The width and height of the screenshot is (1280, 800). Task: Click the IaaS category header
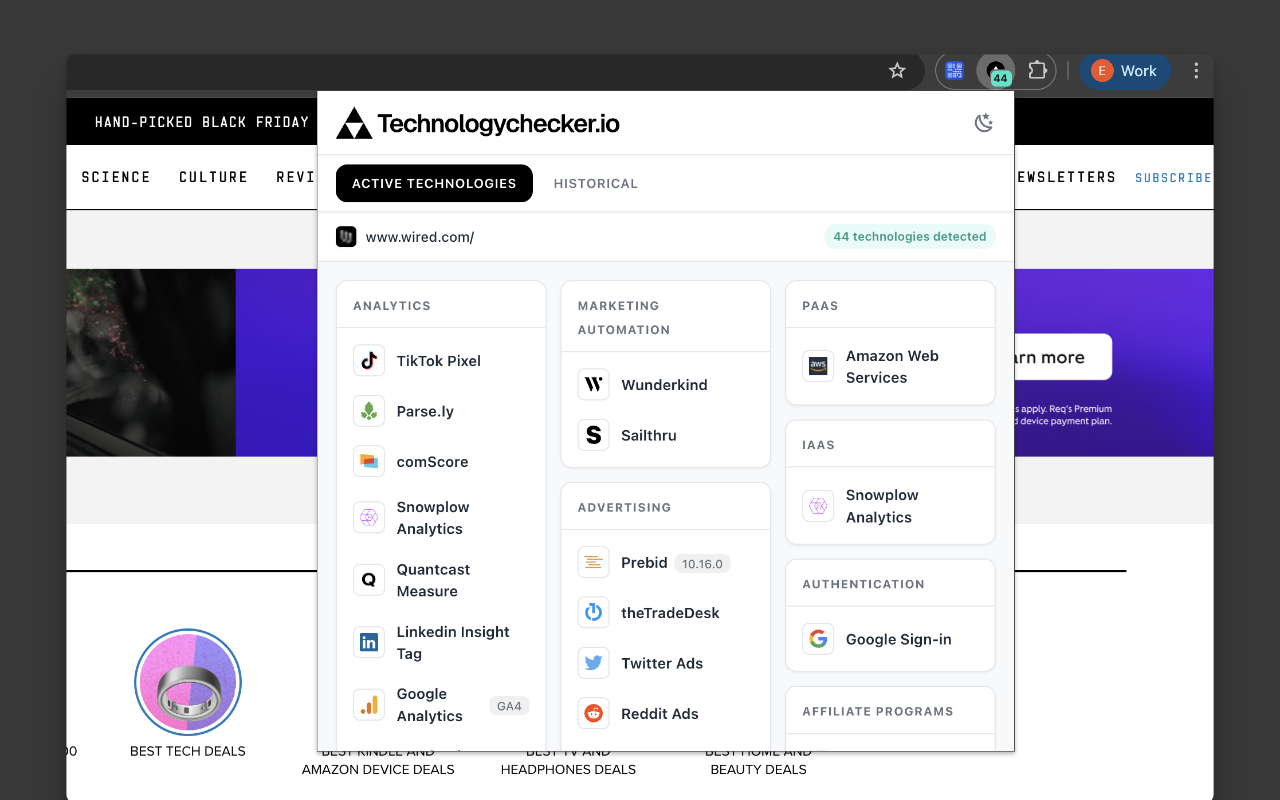click(x=818, y=445)
